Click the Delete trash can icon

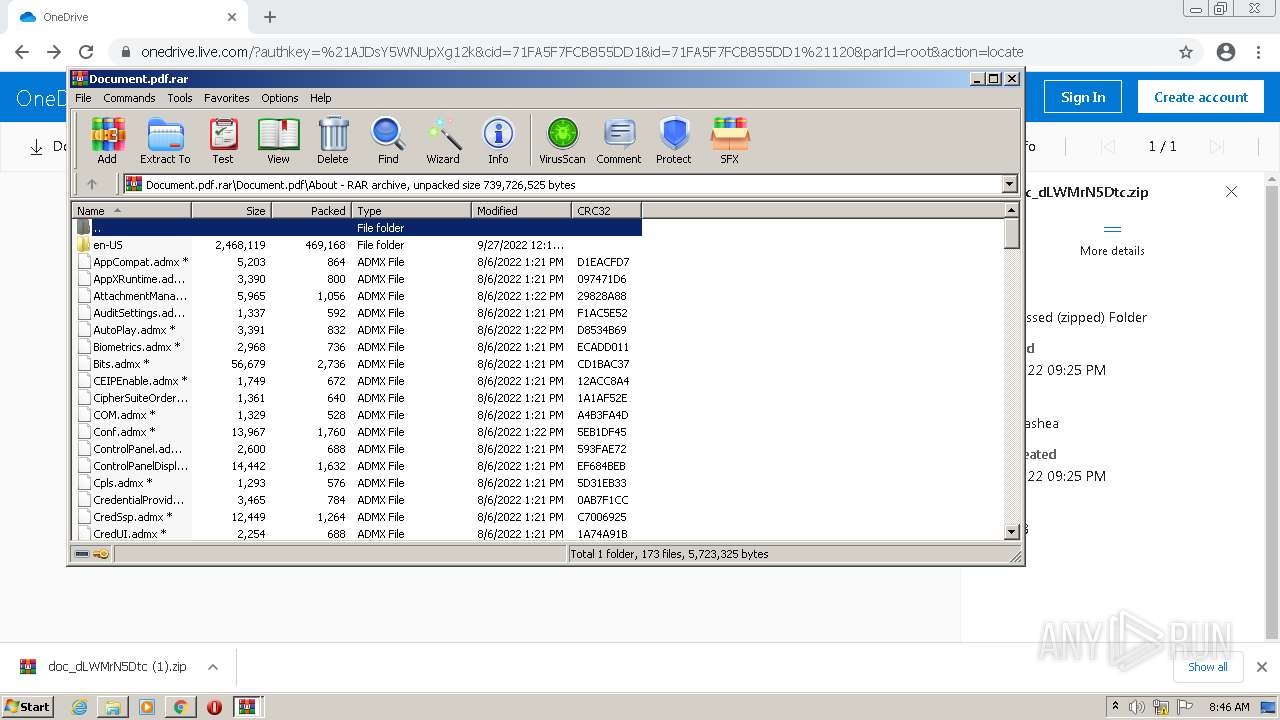[x=333, y=140]
